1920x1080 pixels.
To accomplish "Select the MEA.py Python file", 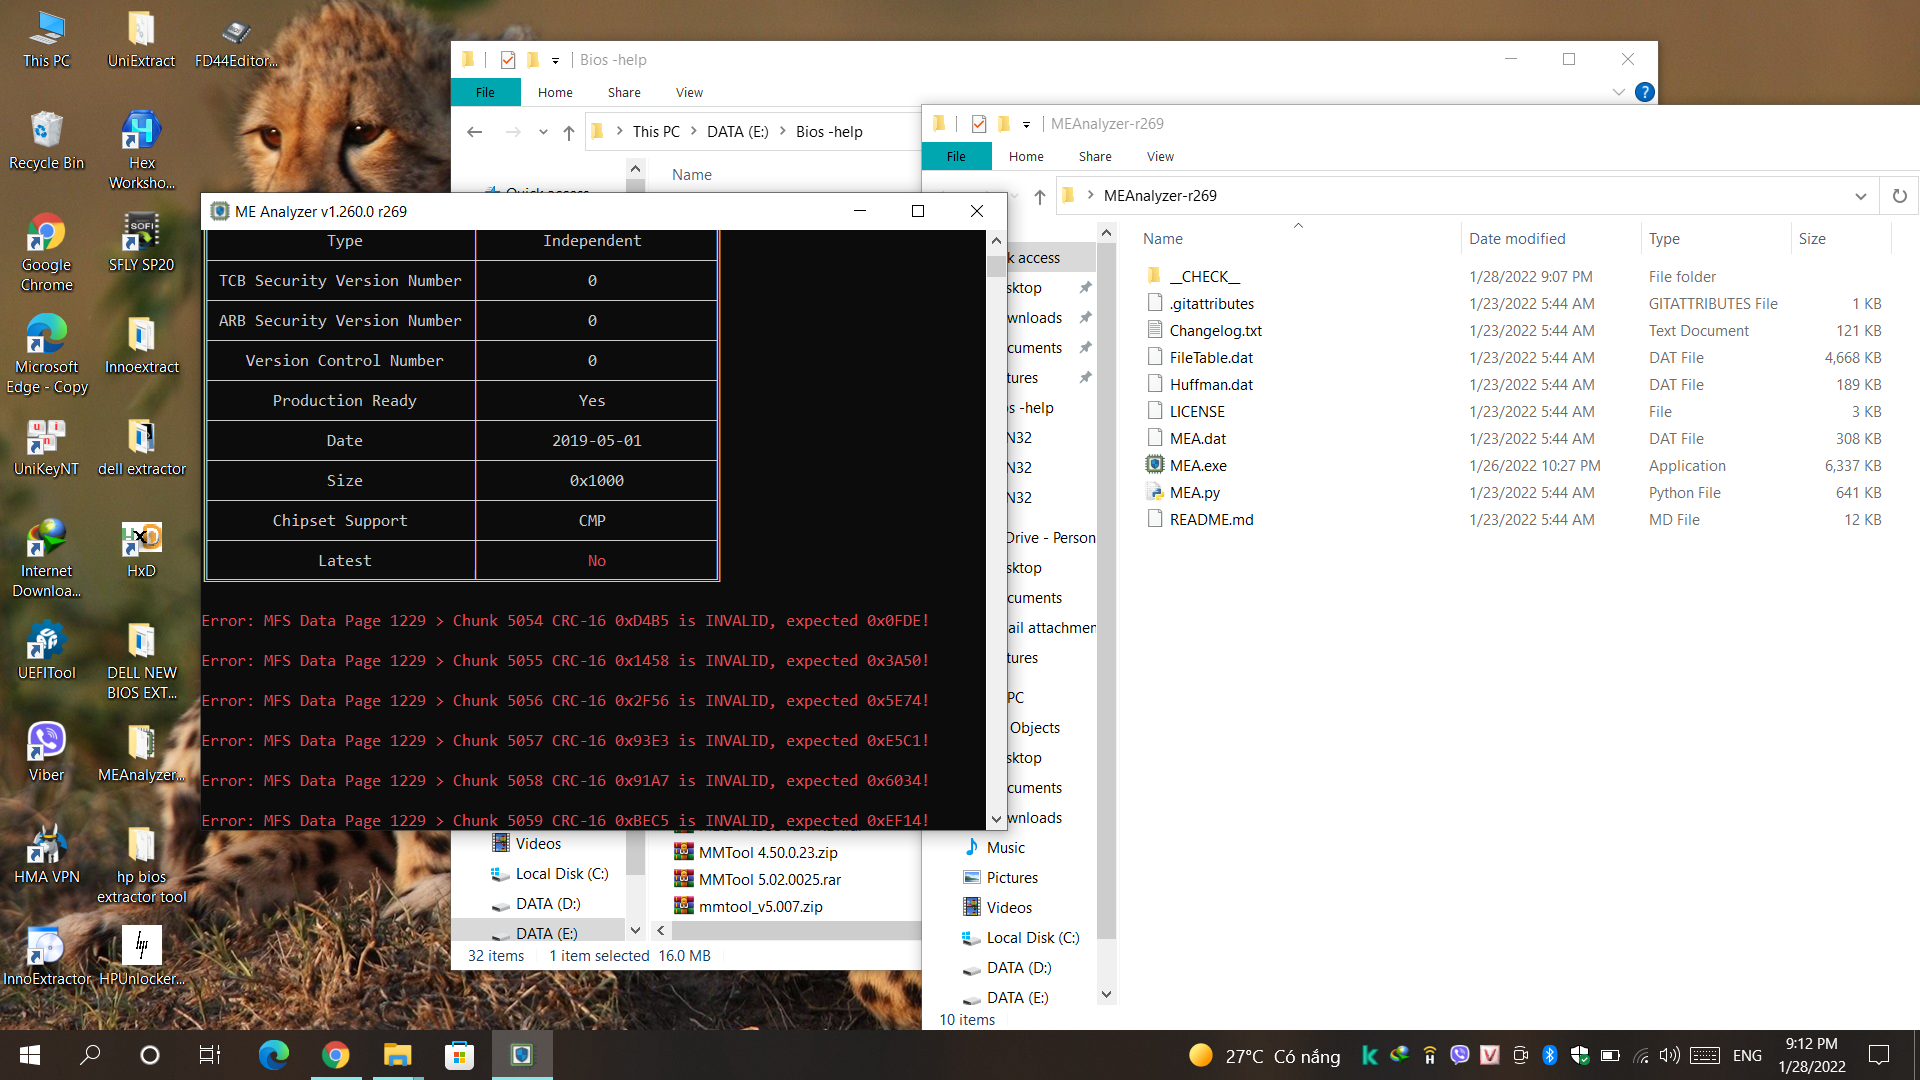I will 1194,493.
